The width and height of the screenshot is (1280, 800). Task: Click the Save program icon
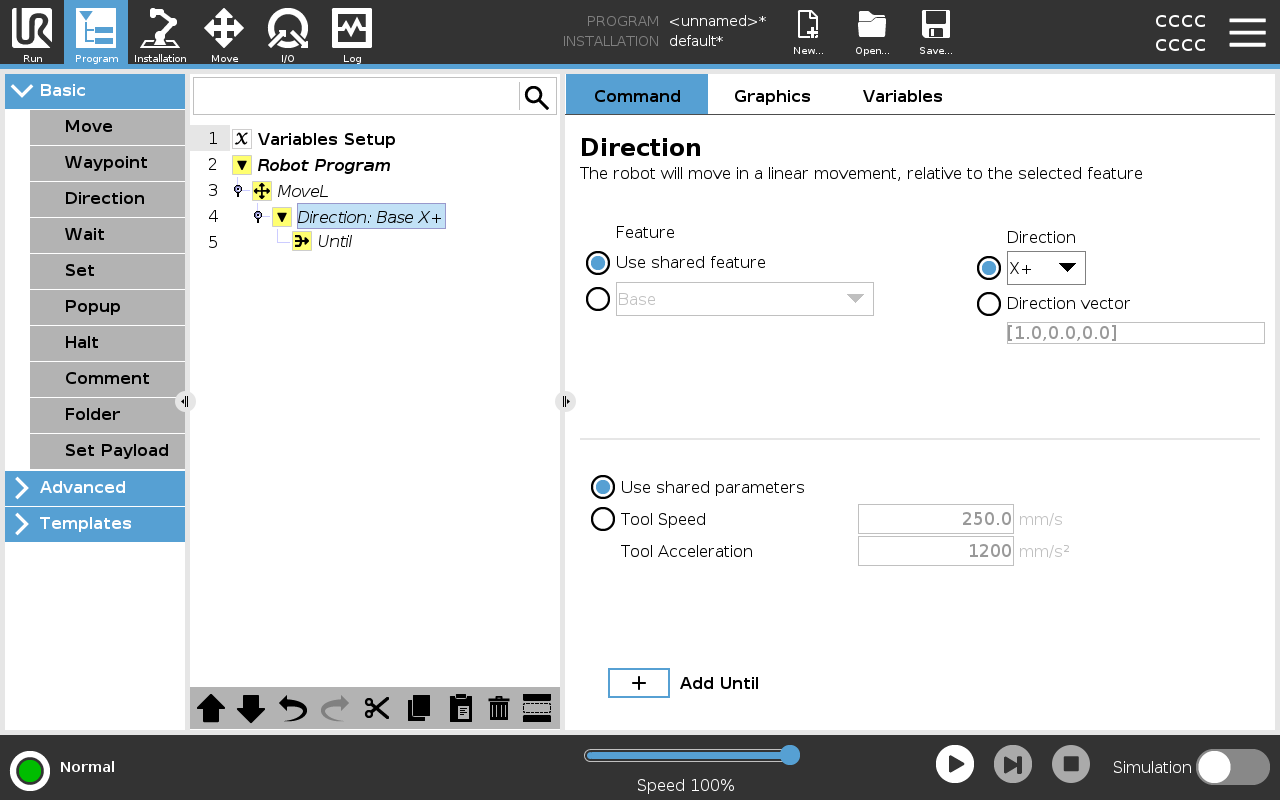[x=935, y=33]
